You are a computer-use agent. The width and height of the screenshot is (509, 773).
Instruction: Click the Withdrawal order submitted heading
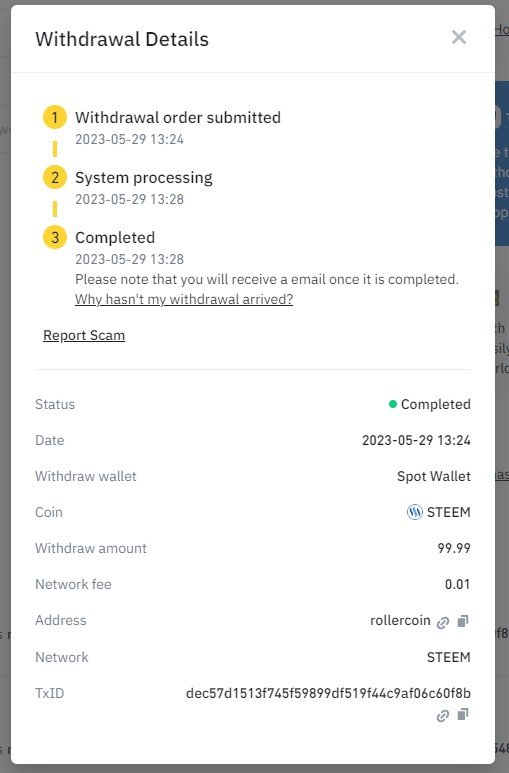[178, 117]
